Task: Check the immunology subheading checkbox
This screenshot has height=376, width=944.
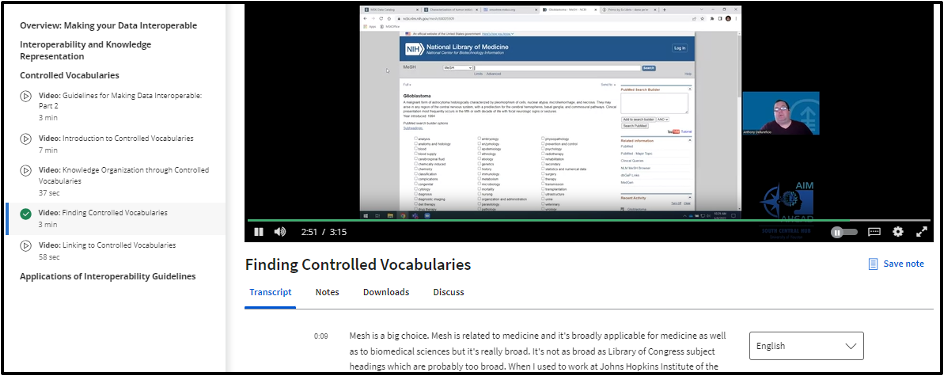Action: coord(479,174)
